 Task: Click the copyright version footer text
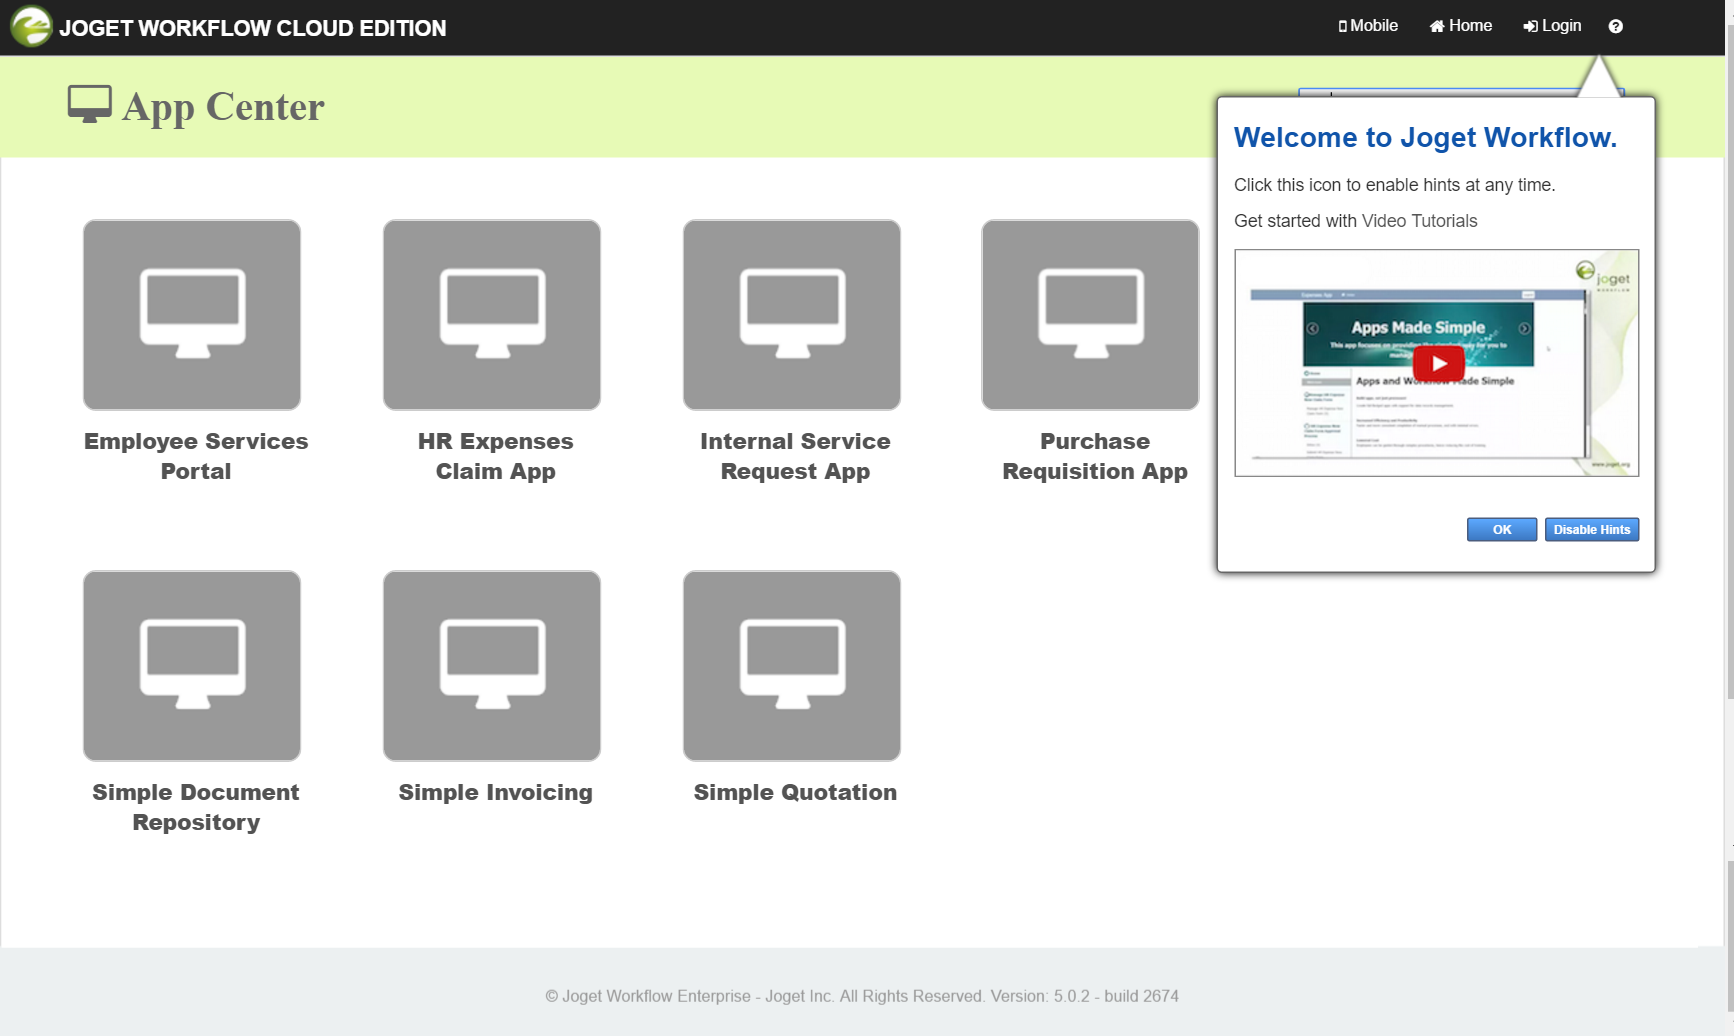click(x=862, y=996)
